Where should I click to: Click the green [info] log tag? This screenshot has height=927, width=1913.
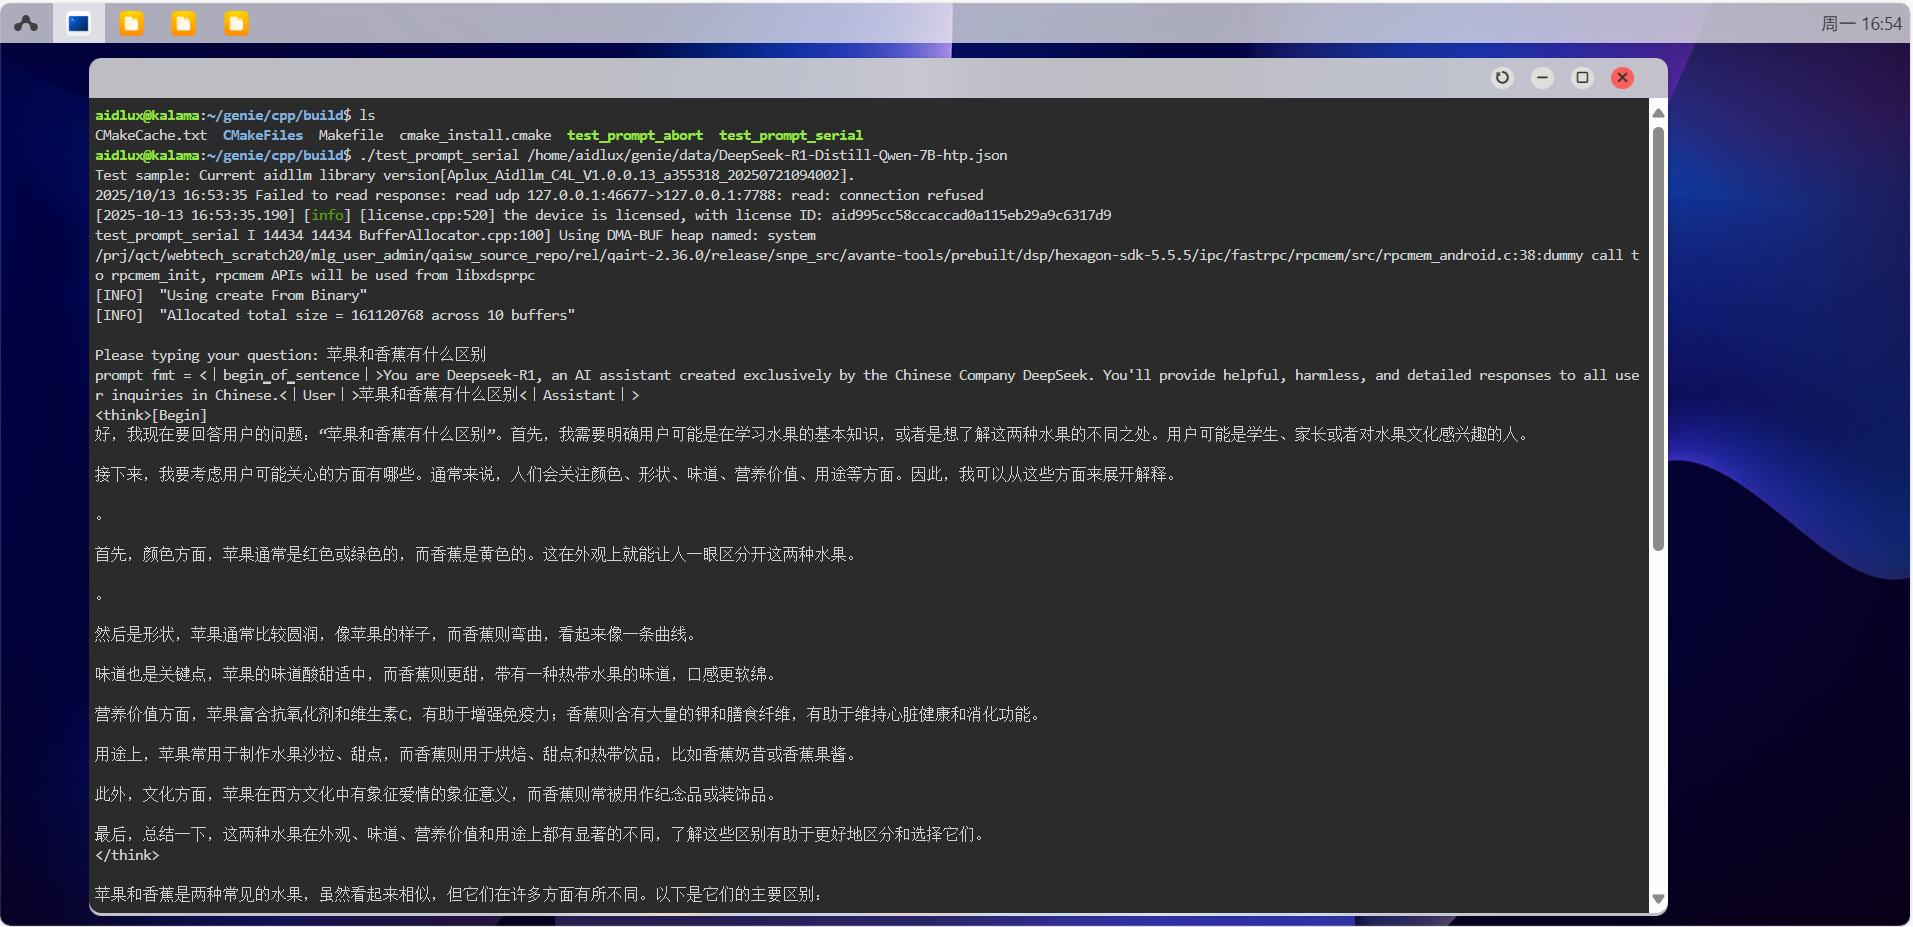tap(327, 215)
